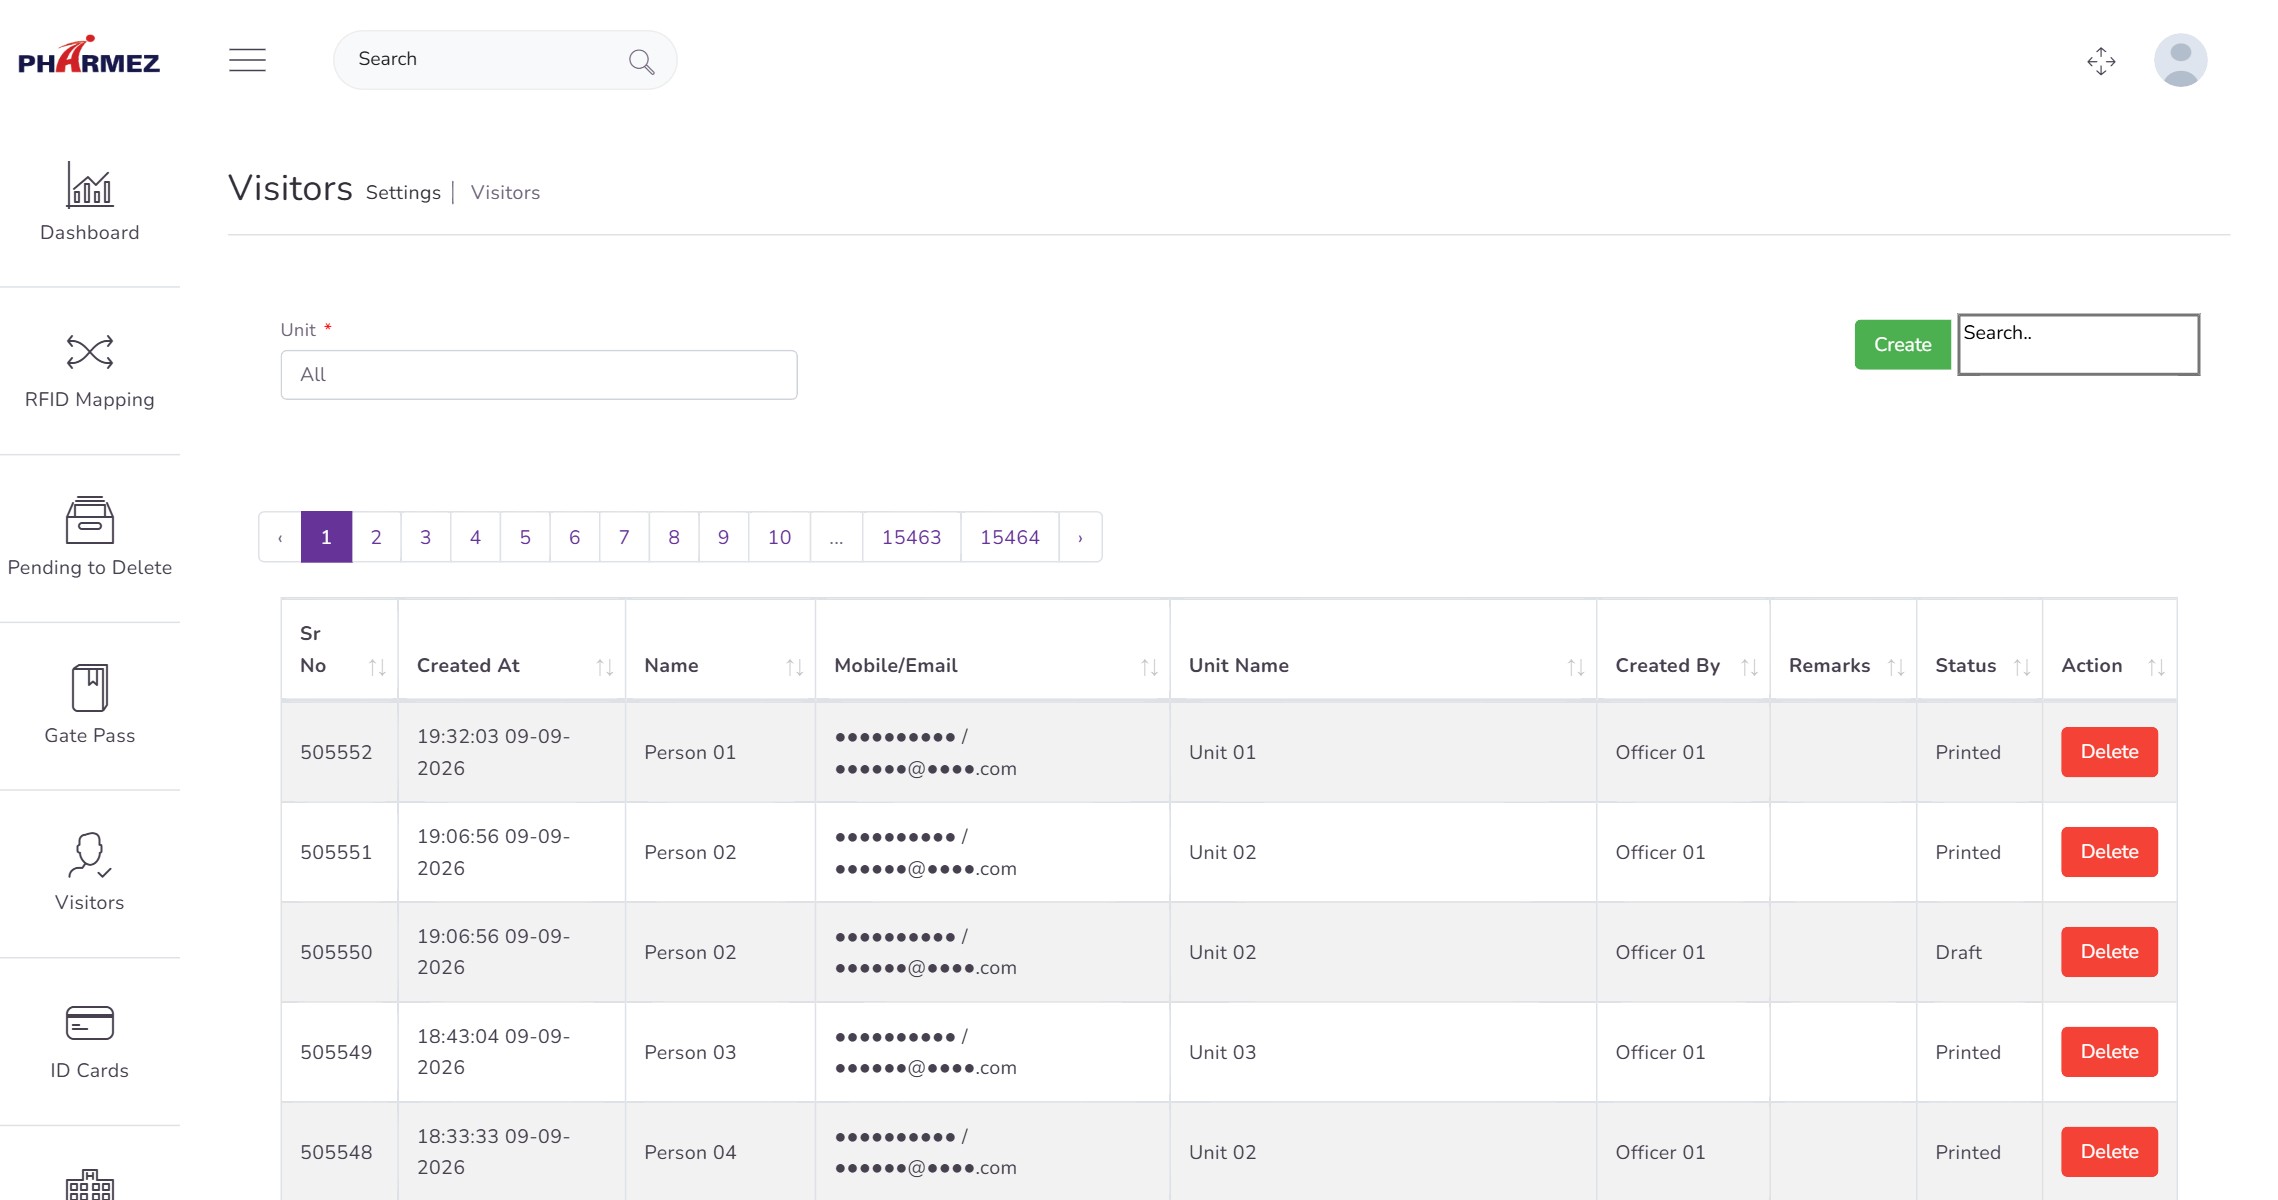Click the Visitors breadcrumb link
Viewport: 2278px width, 1200px height.
(x=505, y=193)
